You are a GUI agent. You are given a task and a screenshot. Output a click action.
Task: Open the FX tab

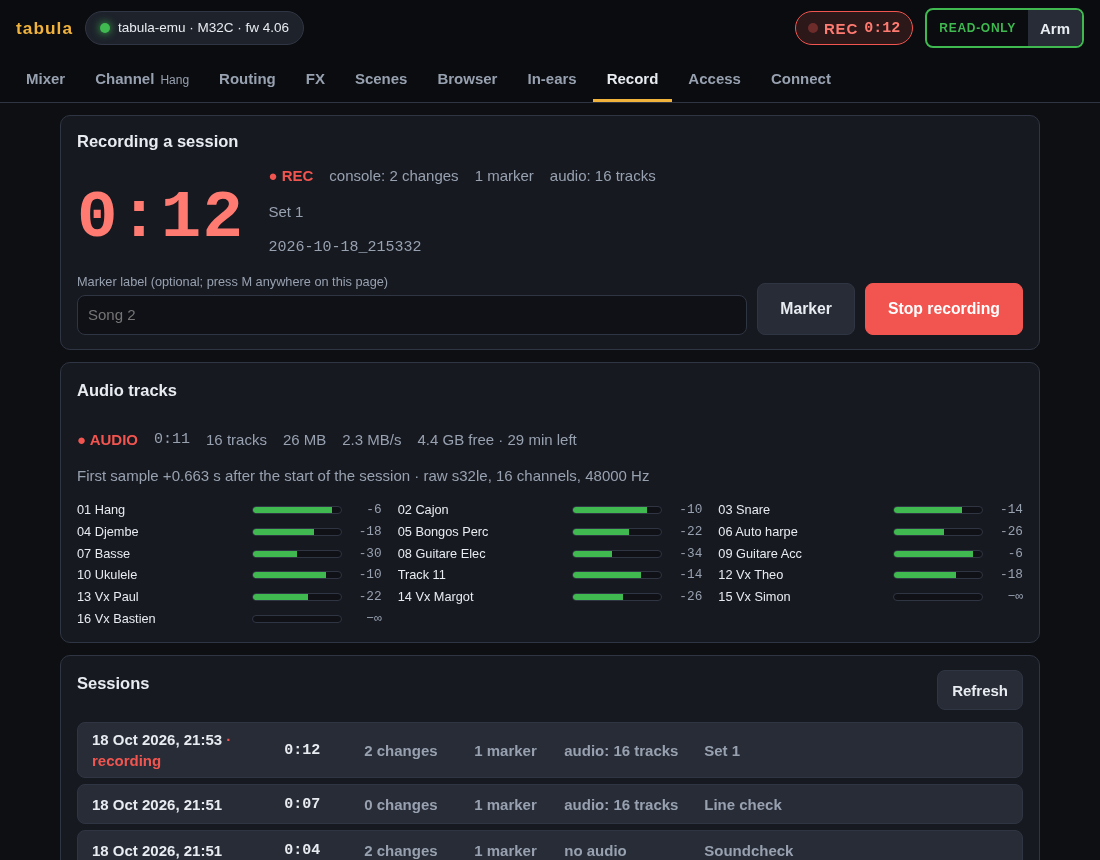pyautogui.click(x=315, y=79)
